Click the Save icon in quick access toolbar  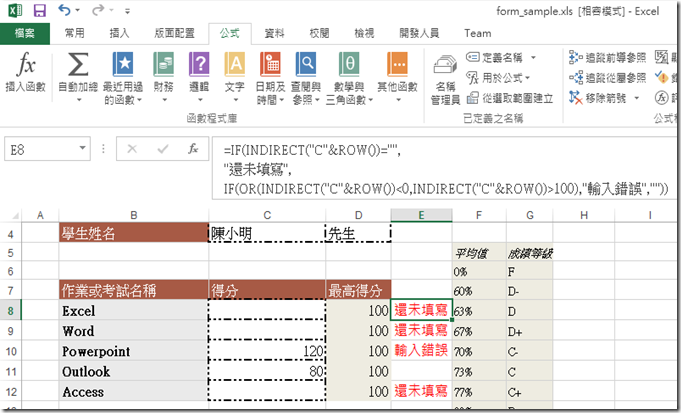40,10
